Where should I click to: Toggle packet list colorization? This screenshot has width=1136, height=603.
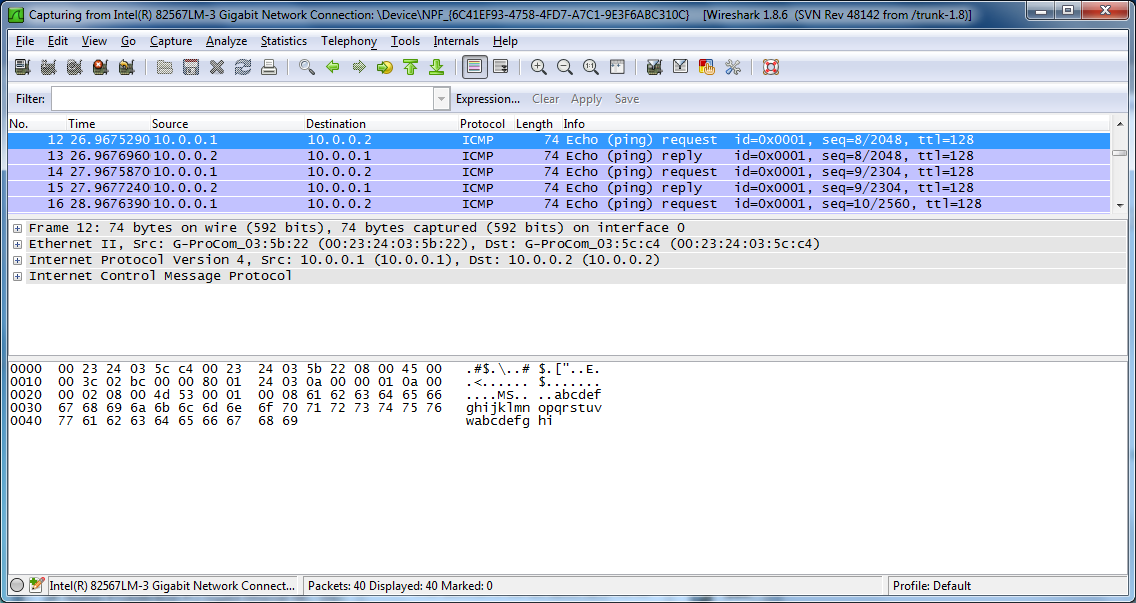tap(475, 67)
